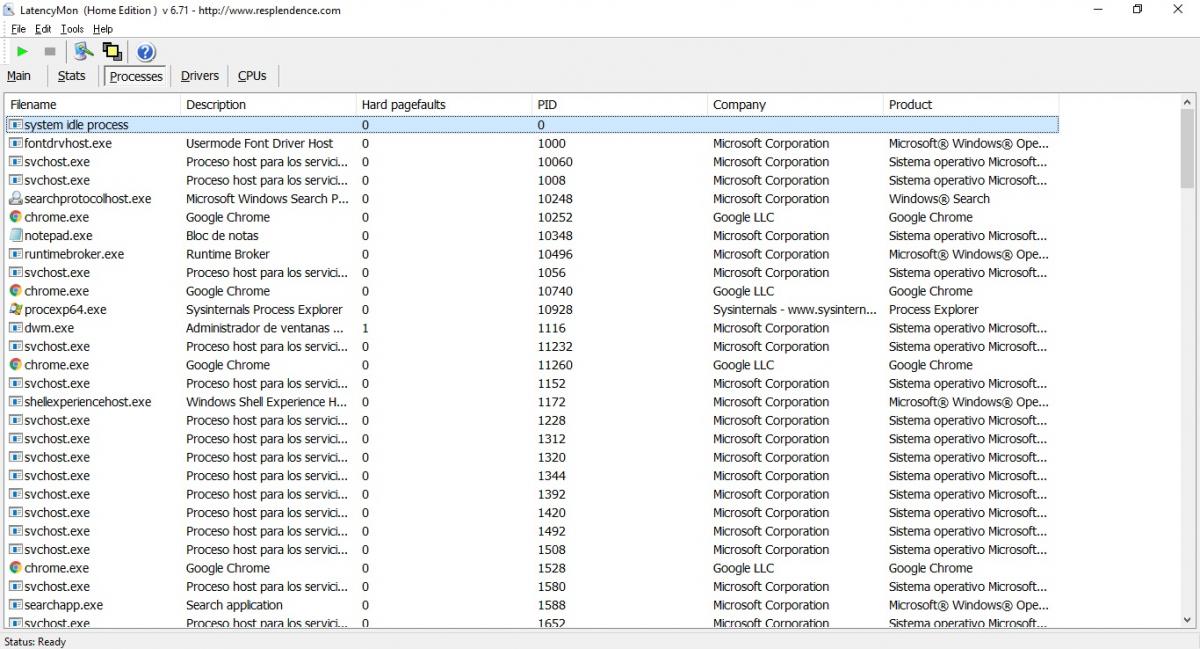Click the 'Sysinternals - www.sysintern...' company cell

[x=795, y=310]
